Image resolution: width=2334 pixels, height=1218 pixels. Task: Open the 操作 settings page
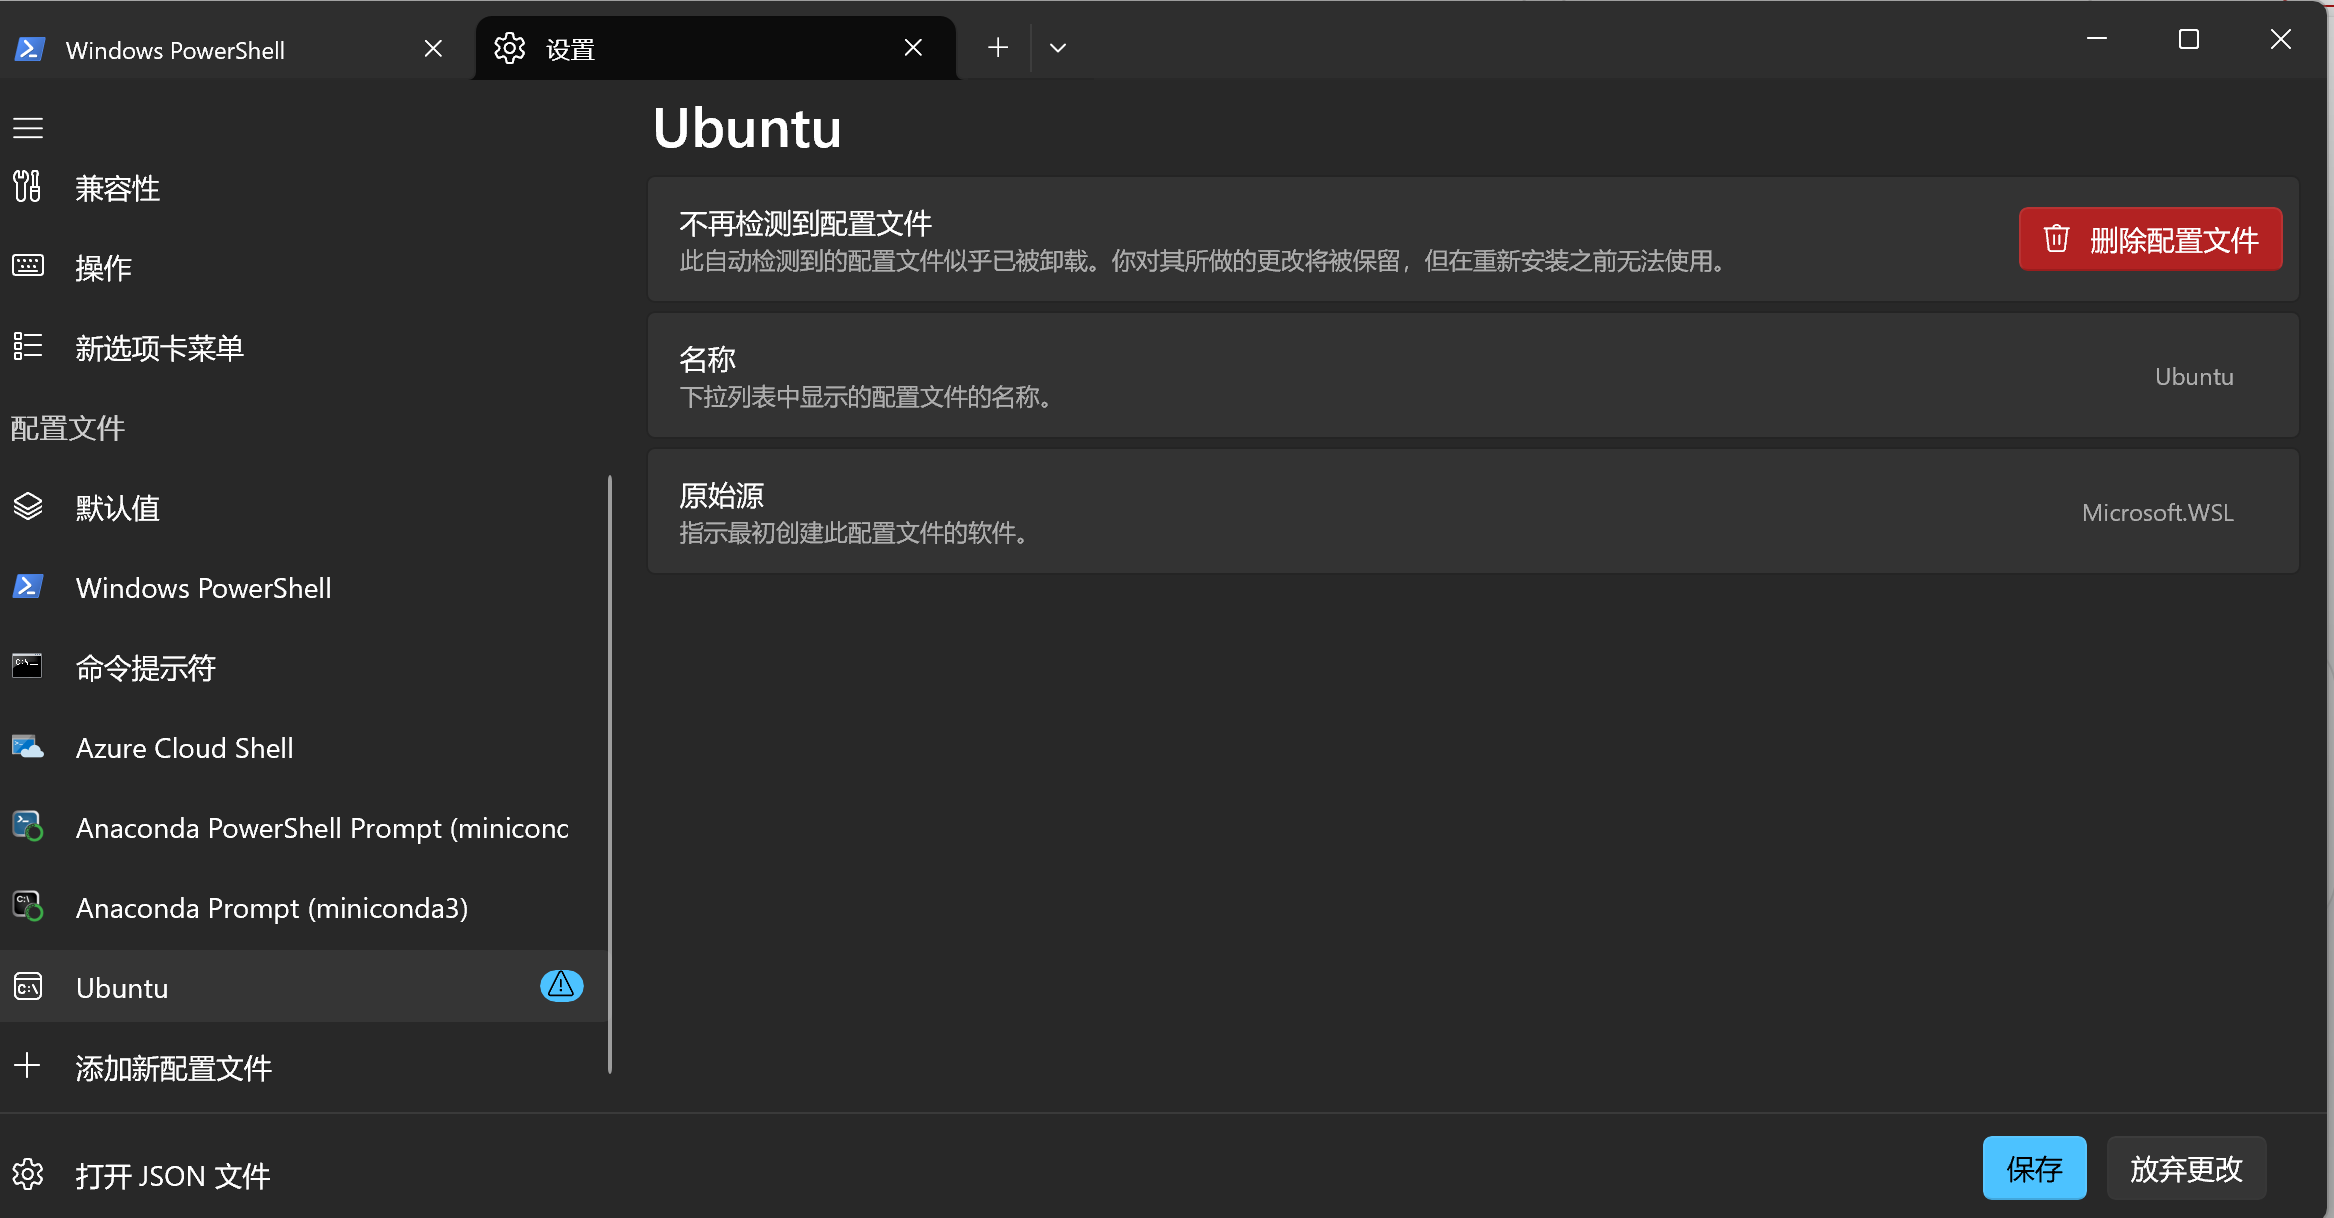[103, 267]
